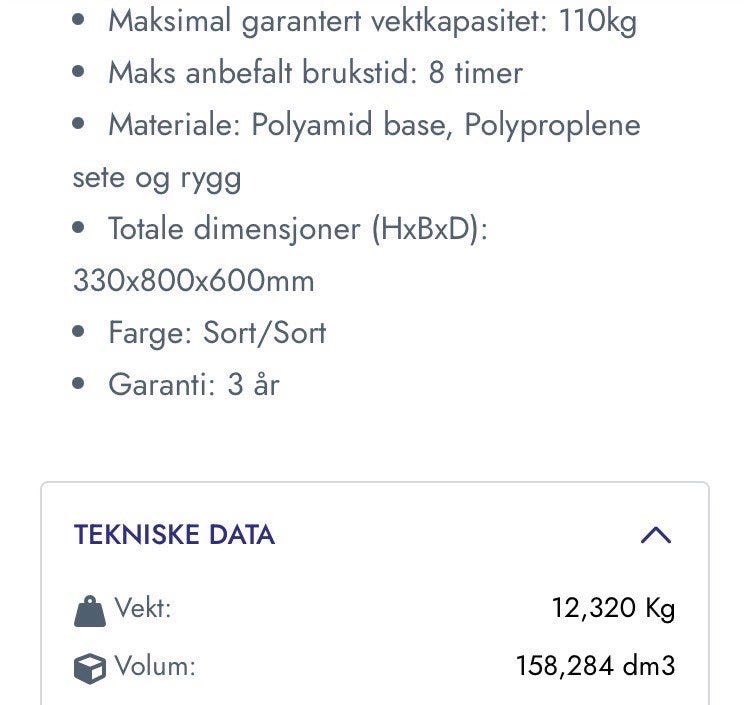The height and width of the screenshot is (705, 750).
Task: Click the bullet before Garanti
Action: (x=80, y=385)
